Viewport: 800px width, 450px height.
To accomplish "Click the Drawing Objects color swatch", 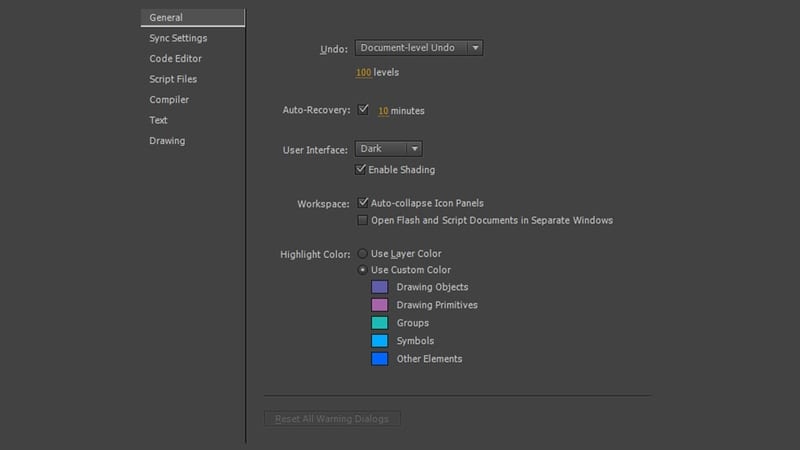I will (x=379, y=287).
